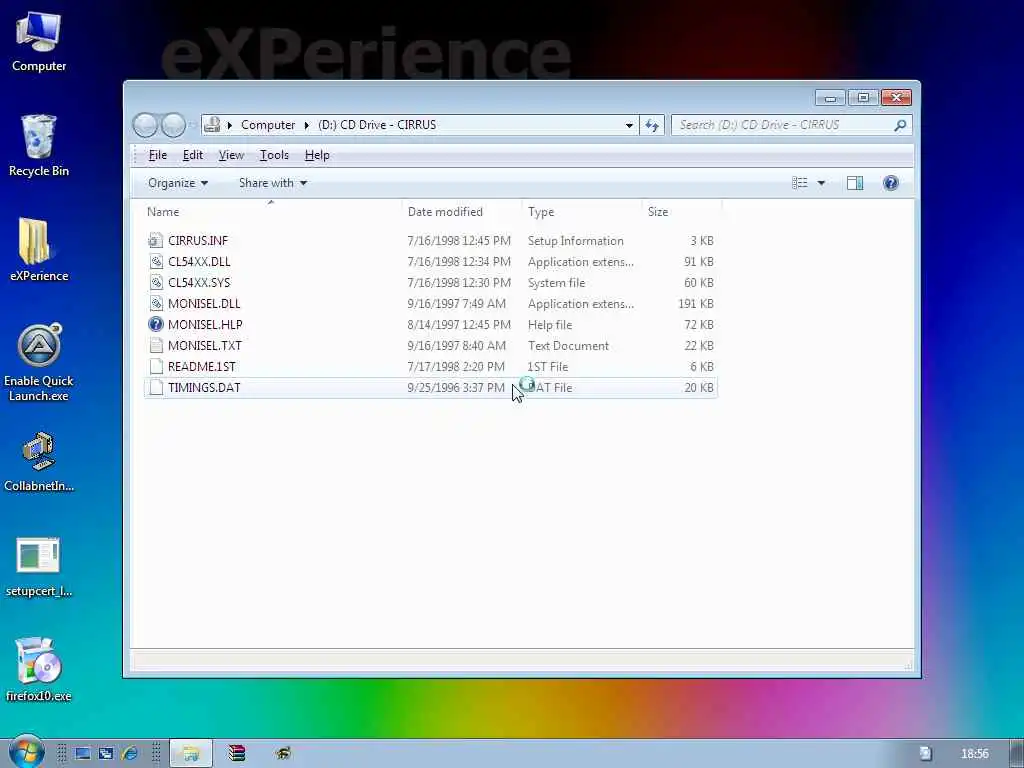
Task: Select firefox10.exe desktop icon
Action: tap(39, 670)
